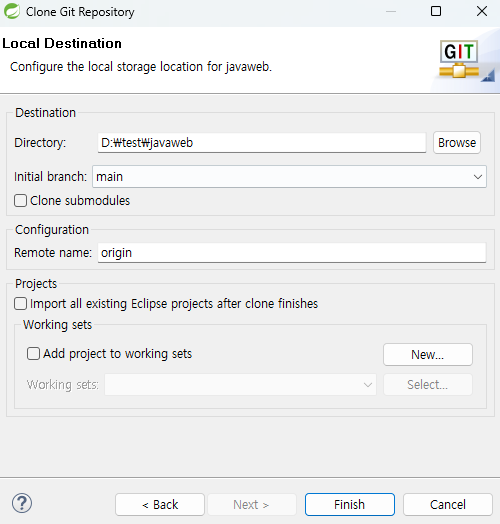
Task: Click the Directory path input field
Action: coord(262,143)
